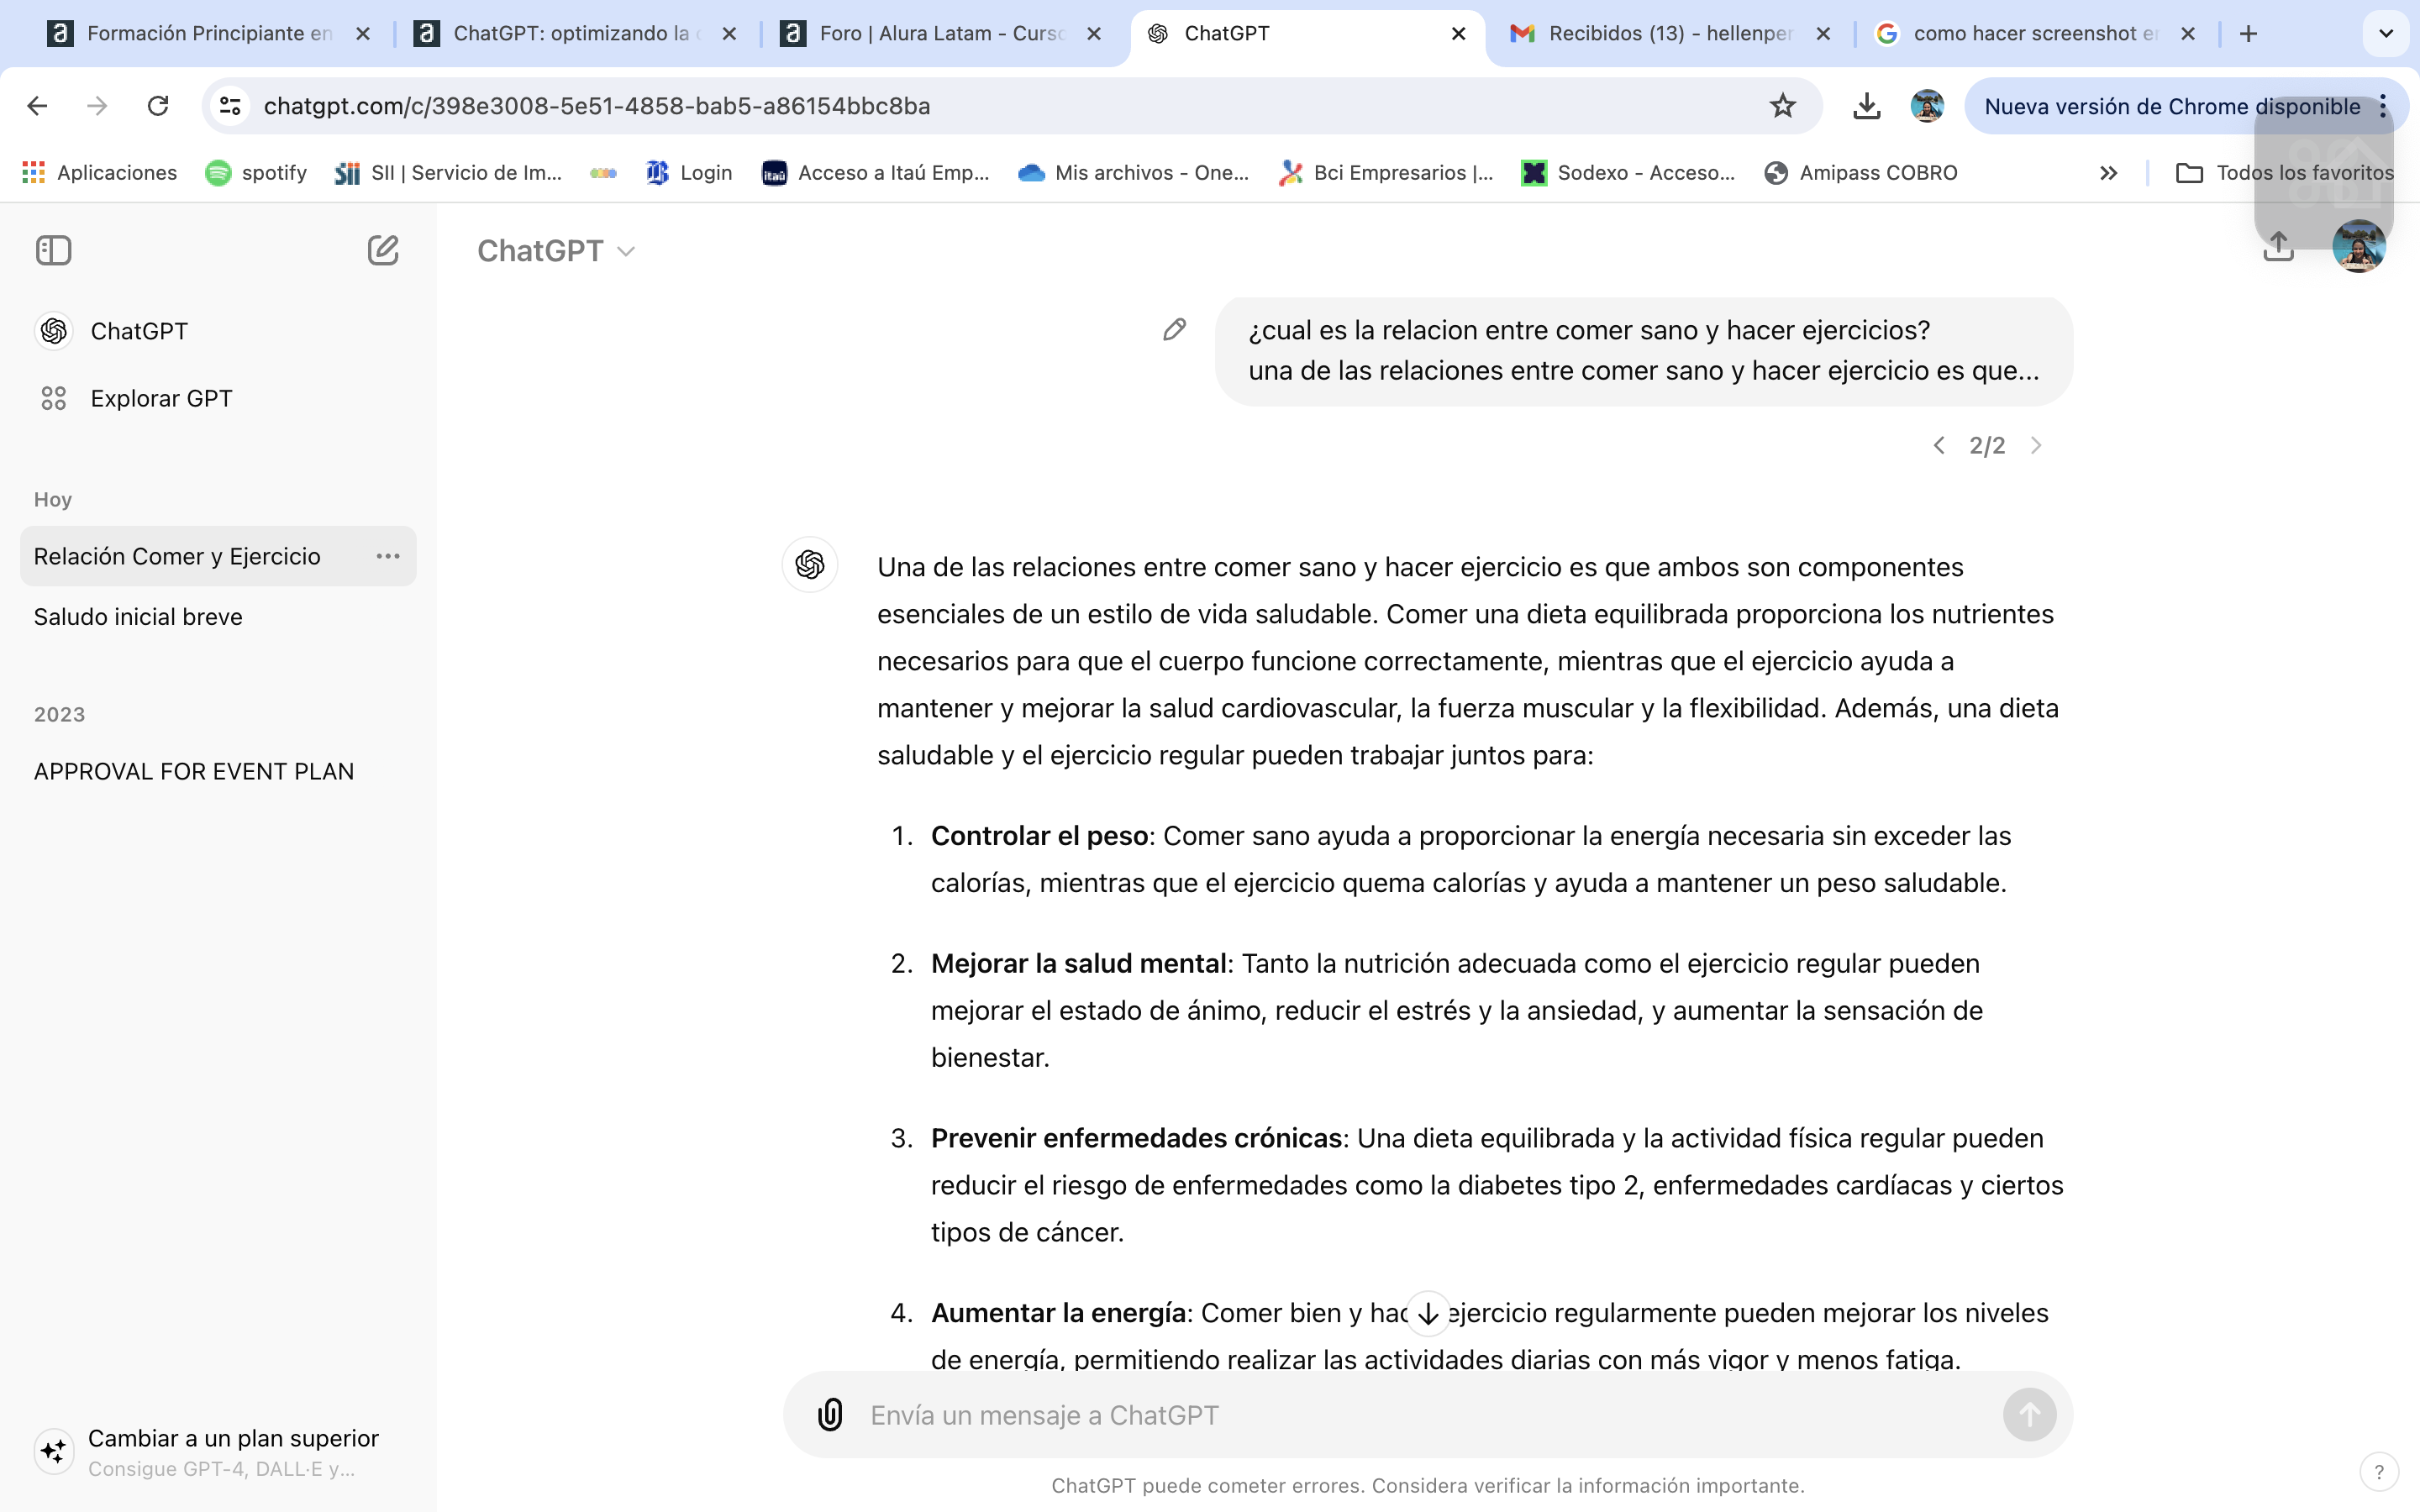
Task: Open the ChatGPT tab in browser
Action: pyautogui.click(x=1303, y=33)
